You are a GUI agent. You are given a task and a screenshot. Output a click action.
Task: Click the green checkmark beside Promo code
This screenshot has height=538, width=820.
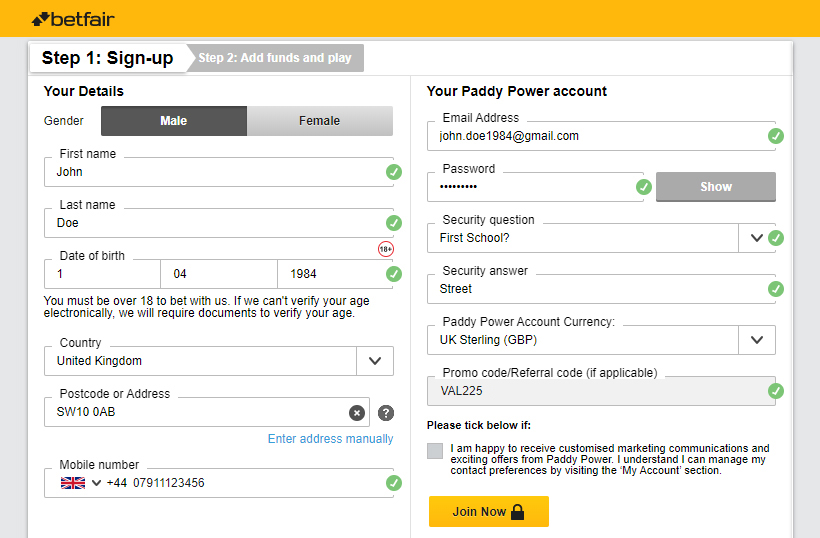pos(776,391)
